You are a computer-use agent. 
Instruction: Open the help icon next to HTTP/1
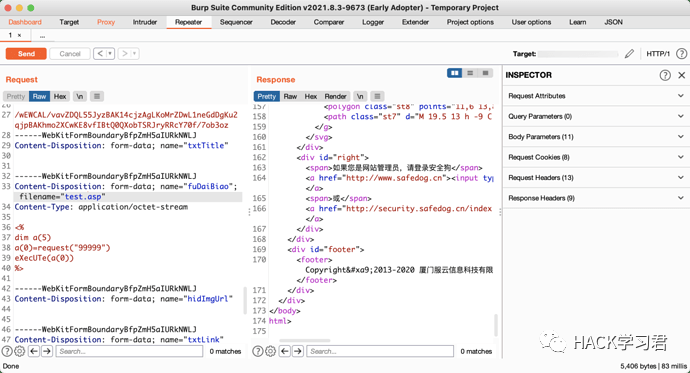click(681, 54)
